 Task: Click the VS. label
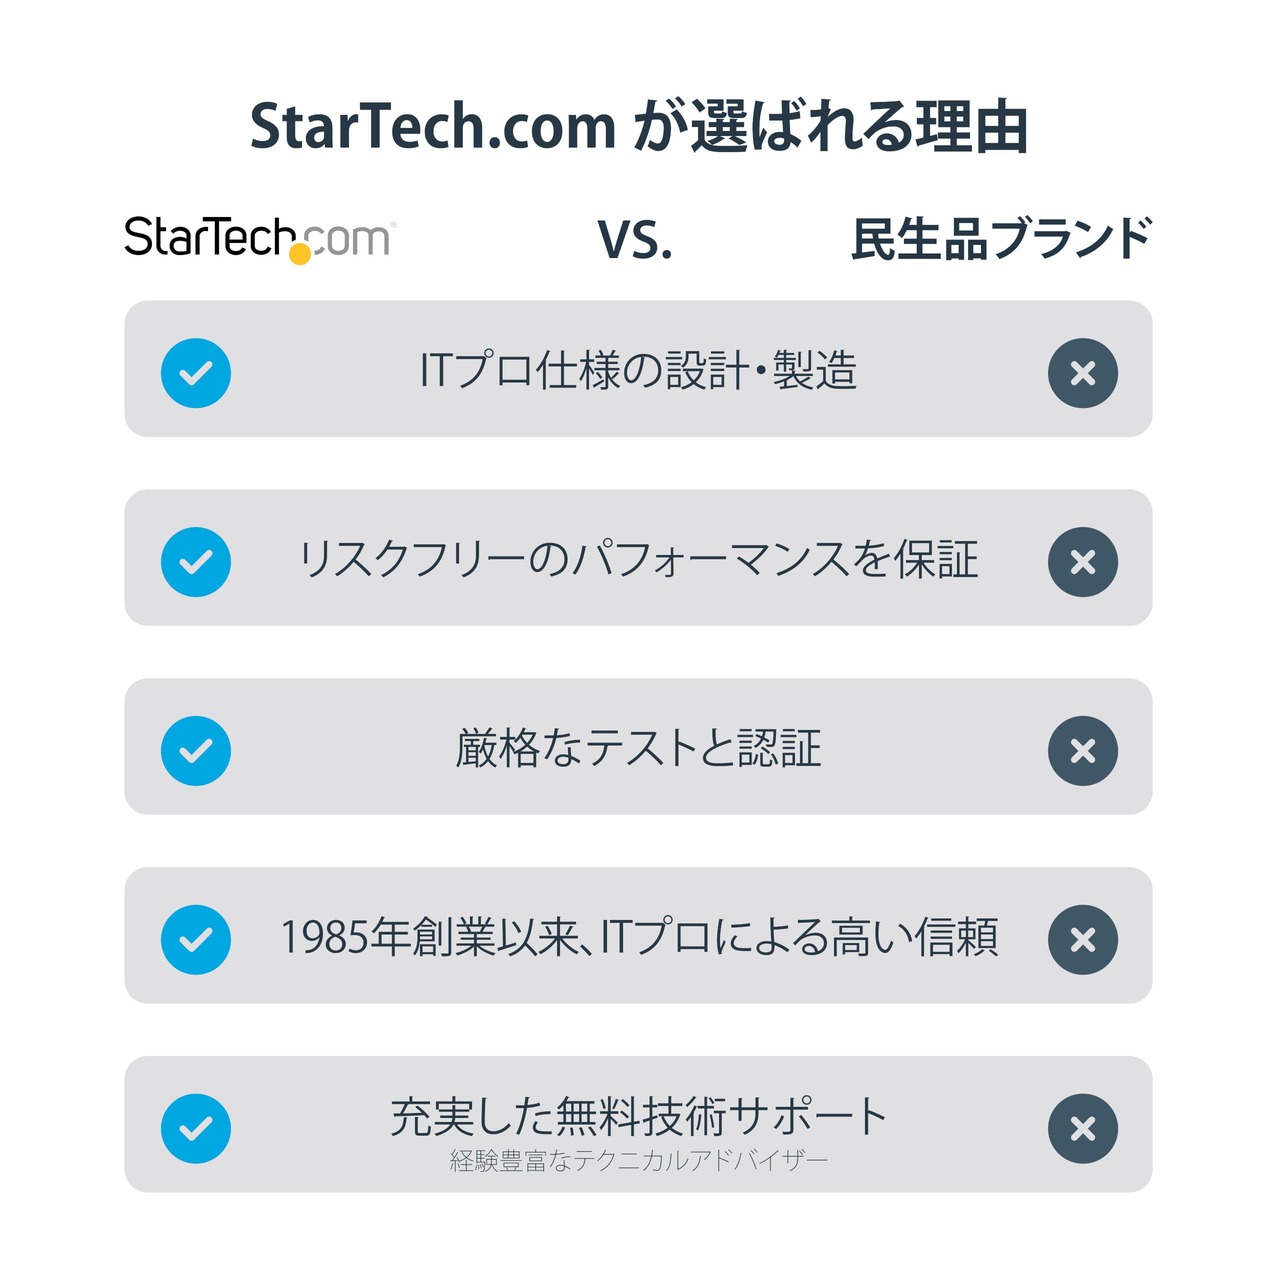pyautogui.click(x=635, y=240)
